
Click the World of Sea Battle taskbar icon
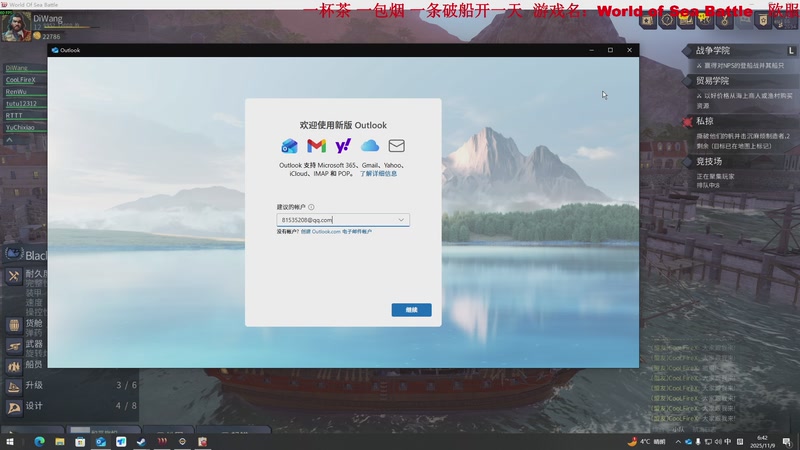162,442
